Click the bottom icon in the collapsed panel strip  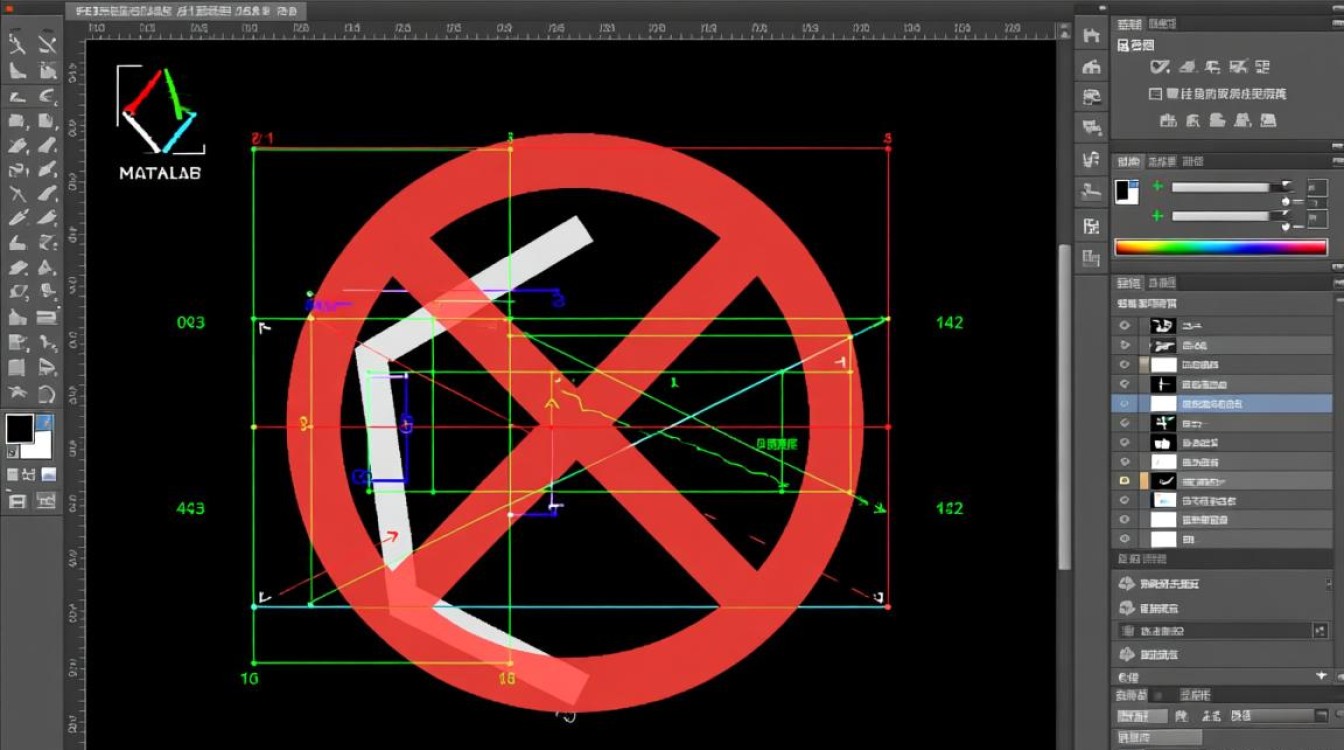point(1091,259)
